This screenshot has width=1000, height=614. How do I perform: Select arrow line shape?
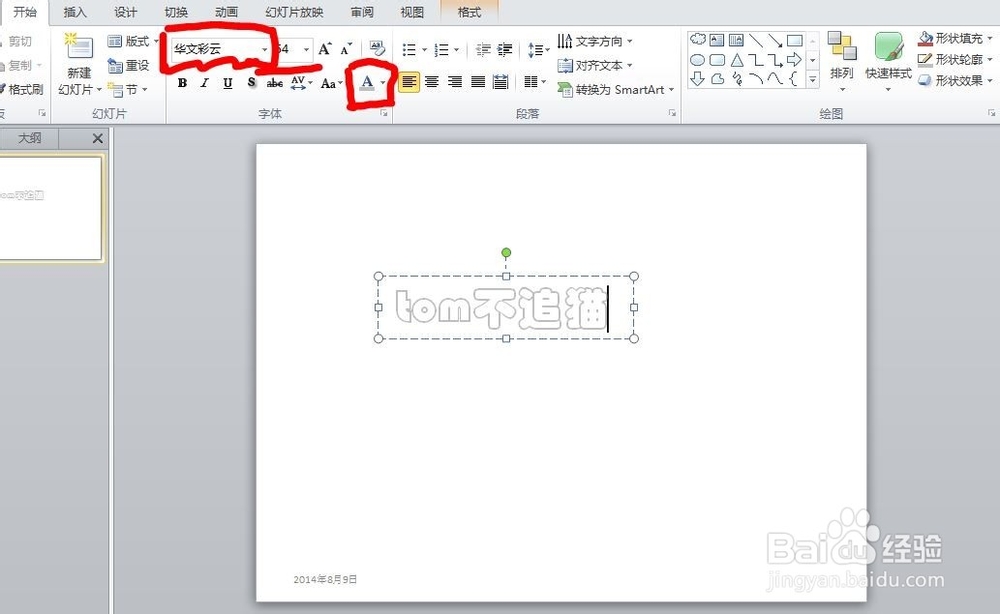775,40
